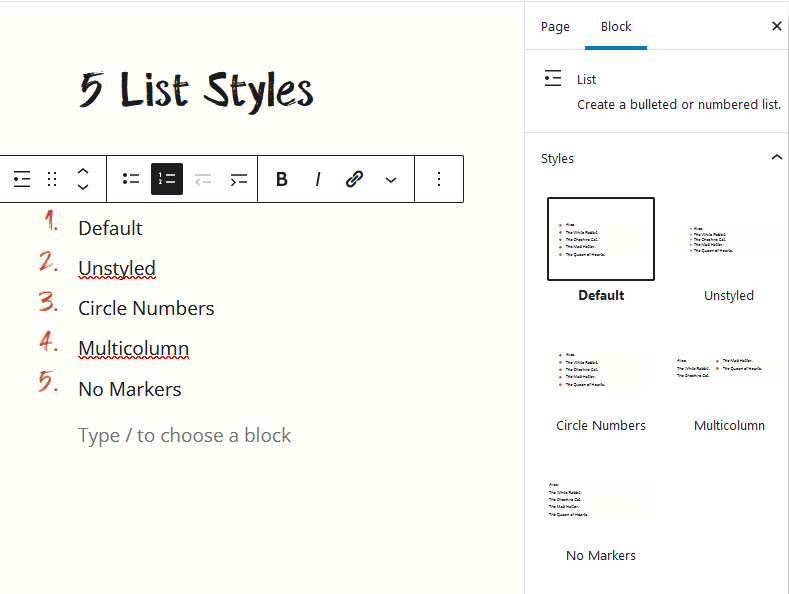Toggle bold formatting

(x=282, y=179)
